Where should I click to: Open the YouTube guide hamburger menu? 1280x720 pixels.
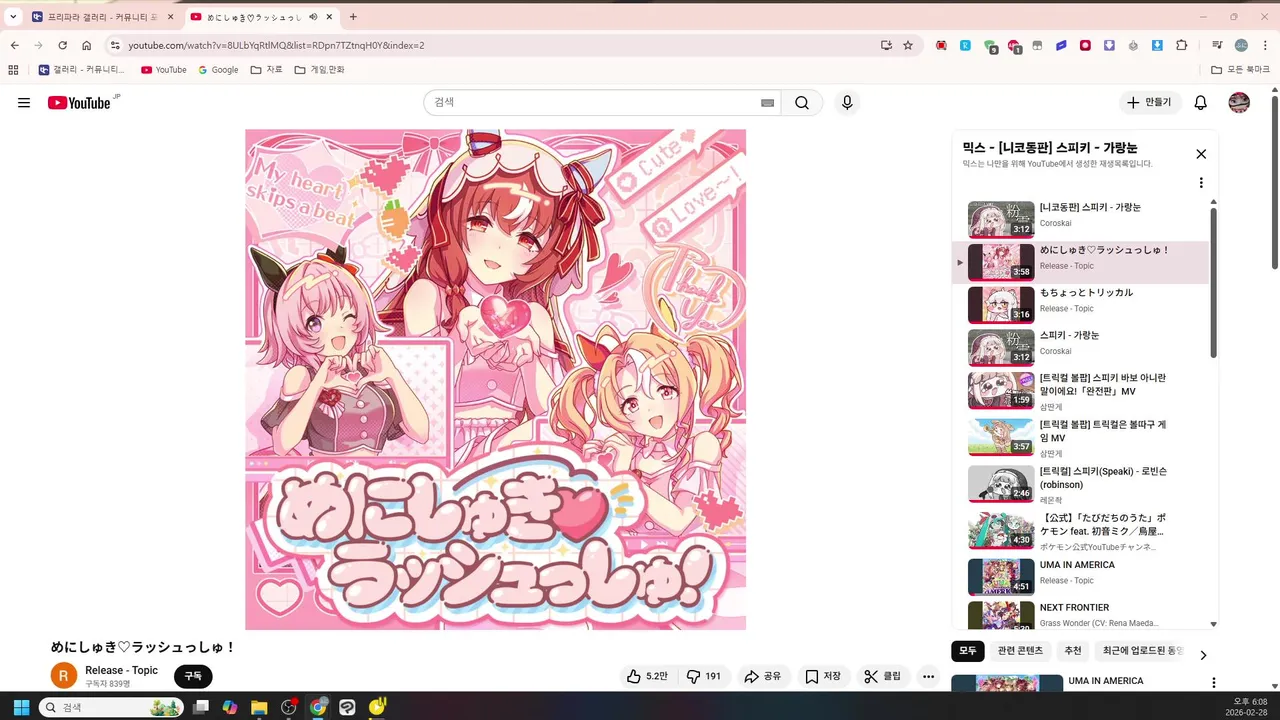click(x=24, y=103)
